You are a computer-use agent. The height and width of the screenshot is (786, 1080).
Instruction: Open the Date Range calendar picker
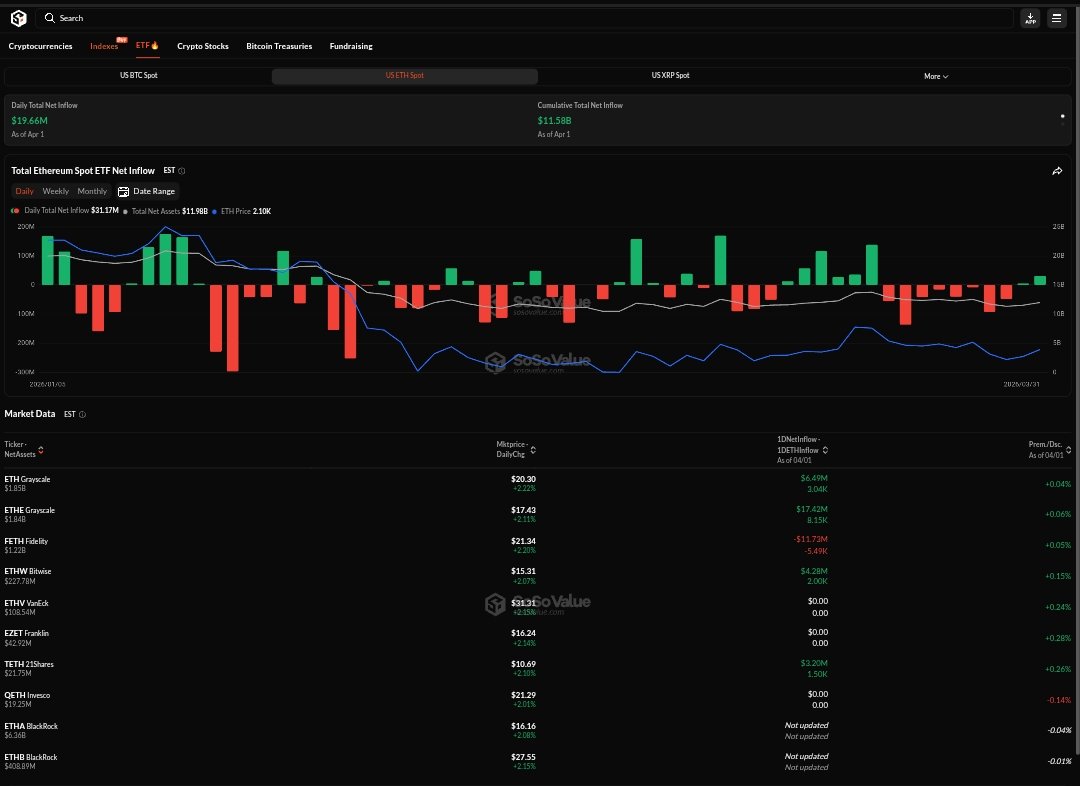point(146,191)
